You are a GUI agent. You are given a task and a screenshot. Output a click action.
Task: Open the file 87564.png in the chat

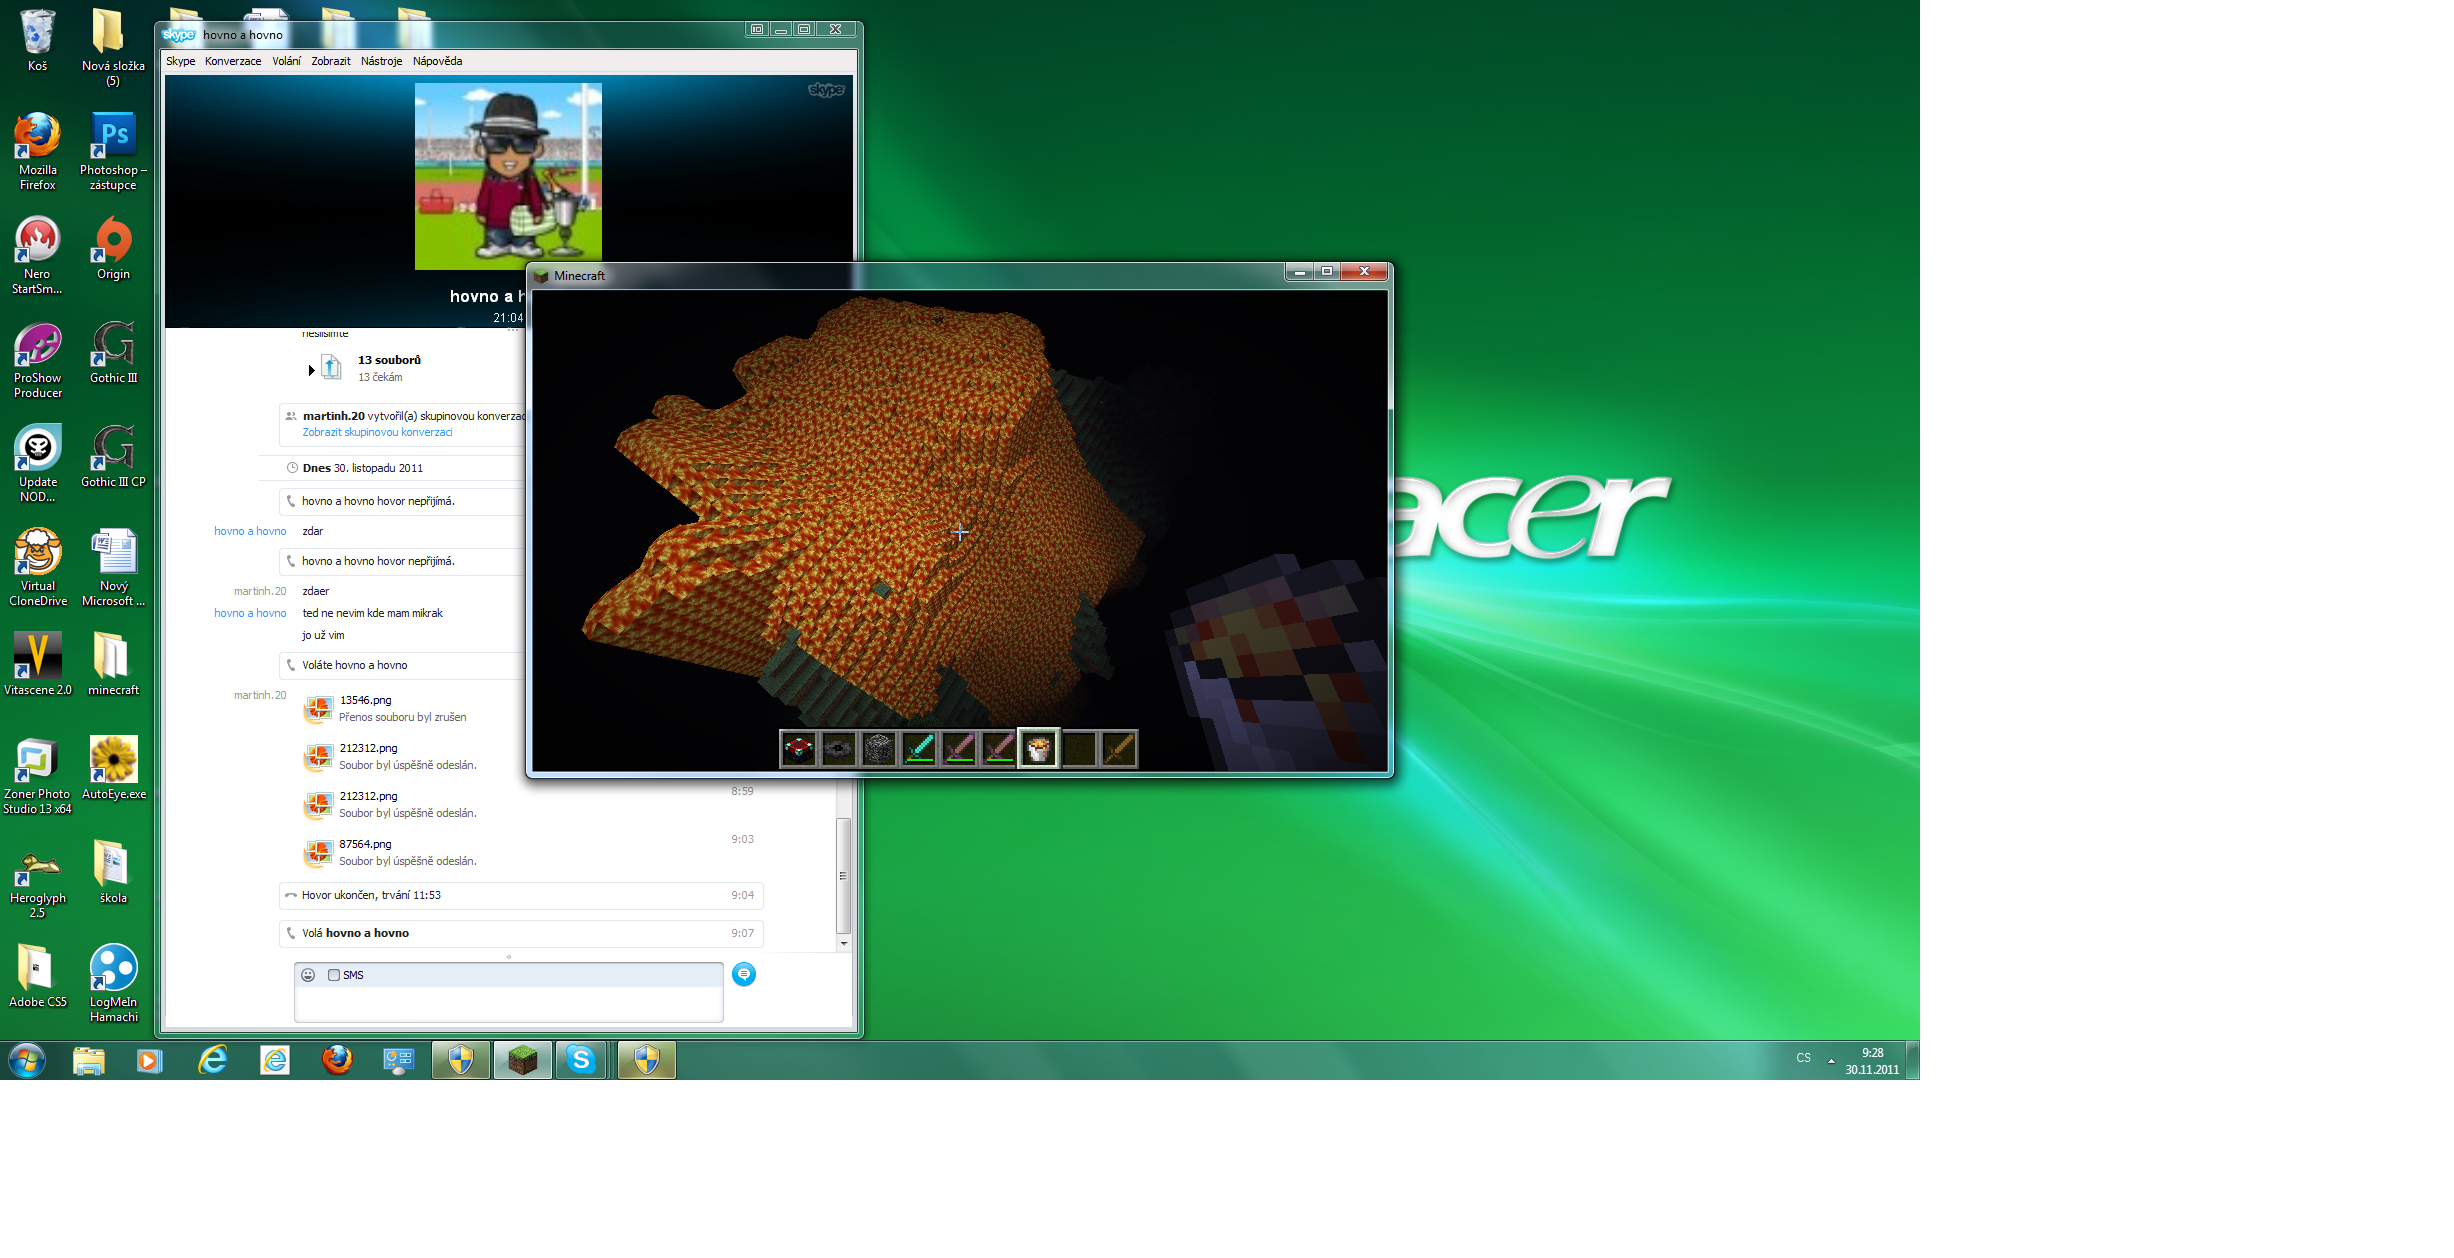(365, 844)
